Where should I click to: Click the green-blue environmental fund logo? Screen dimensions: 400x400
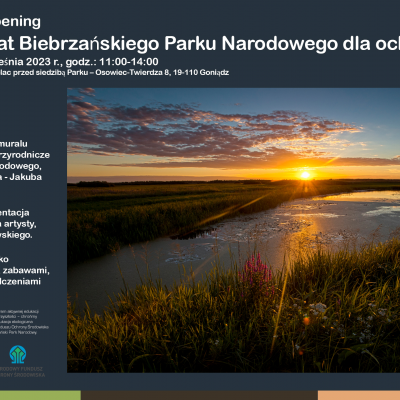coord(18,354)
